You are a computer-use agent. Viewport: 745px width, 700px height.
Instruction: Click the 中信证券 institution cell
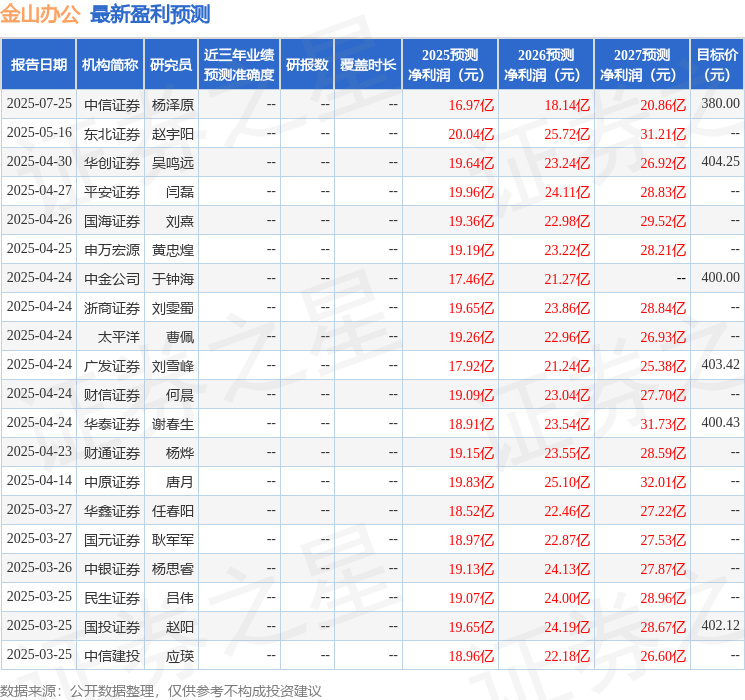click(x=112, y=105)
